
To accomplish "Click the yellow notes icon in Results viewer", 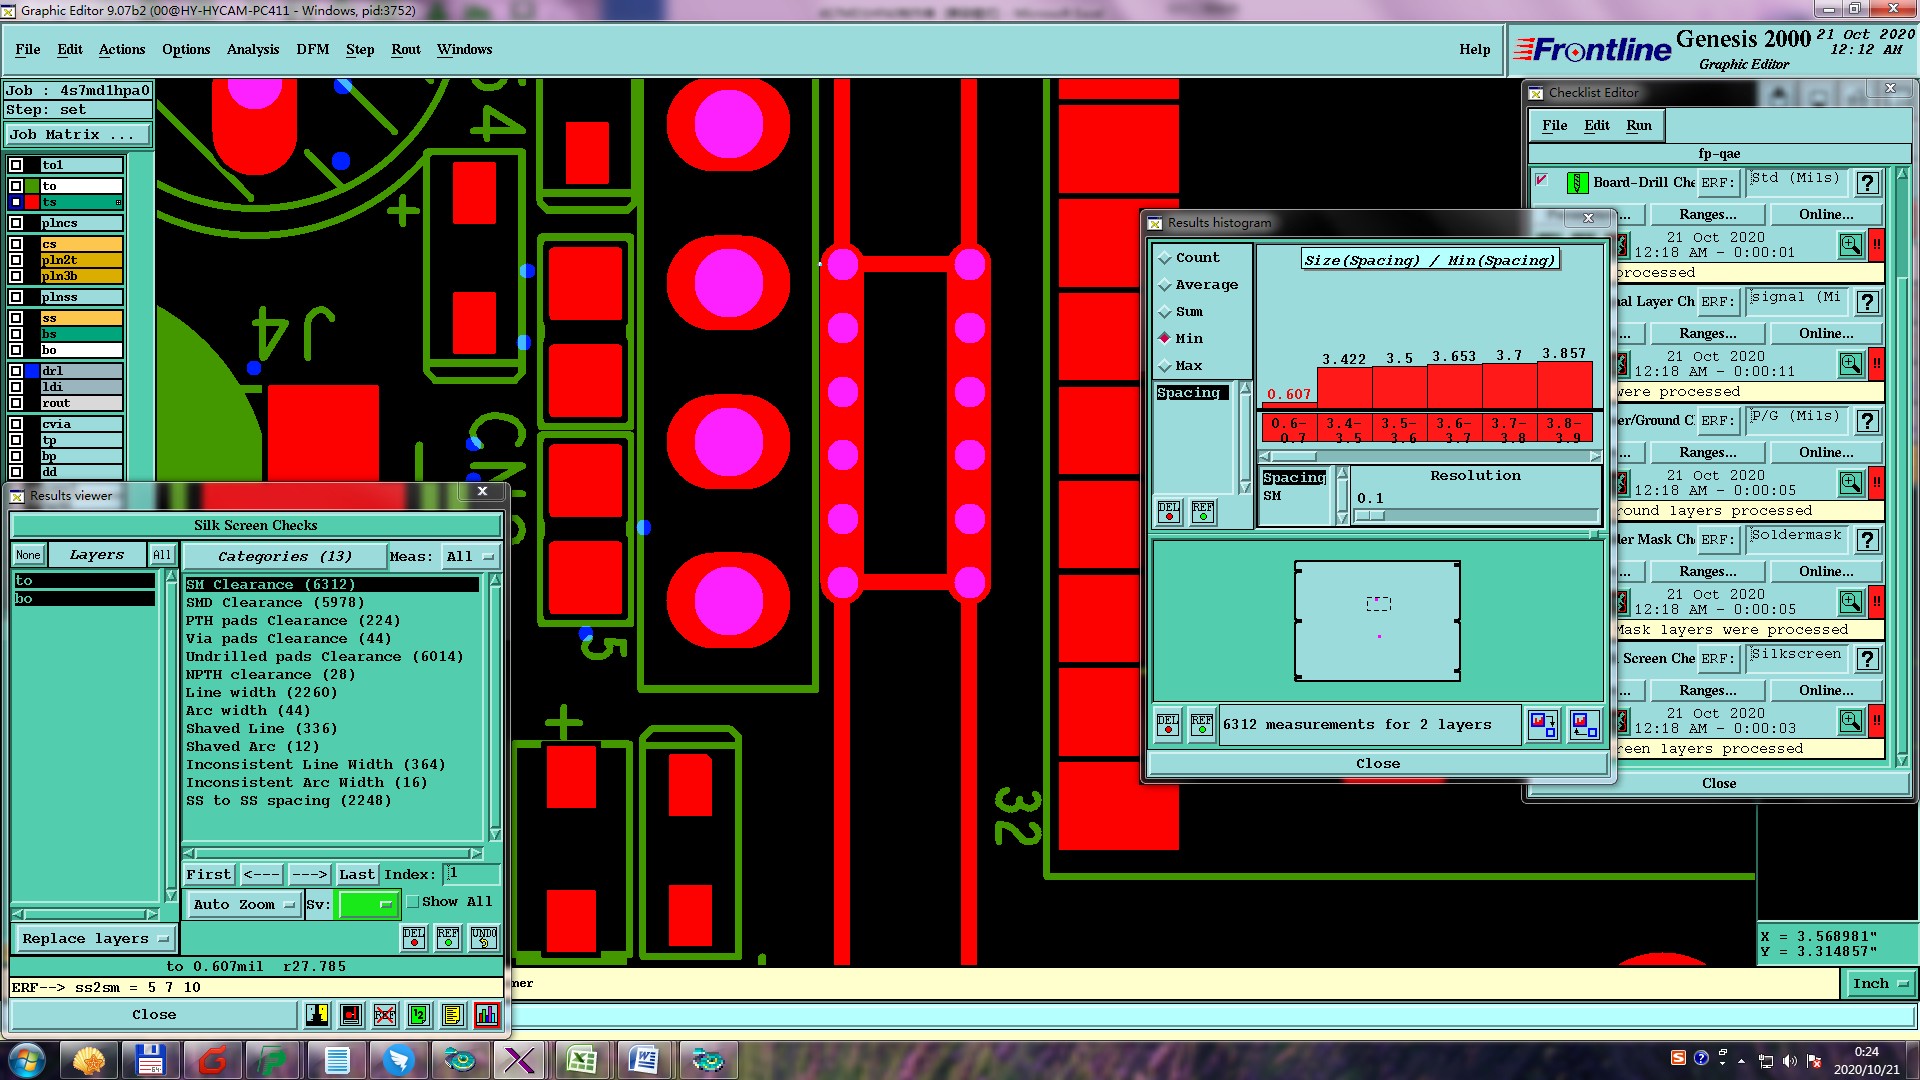I will (452, 1015).
